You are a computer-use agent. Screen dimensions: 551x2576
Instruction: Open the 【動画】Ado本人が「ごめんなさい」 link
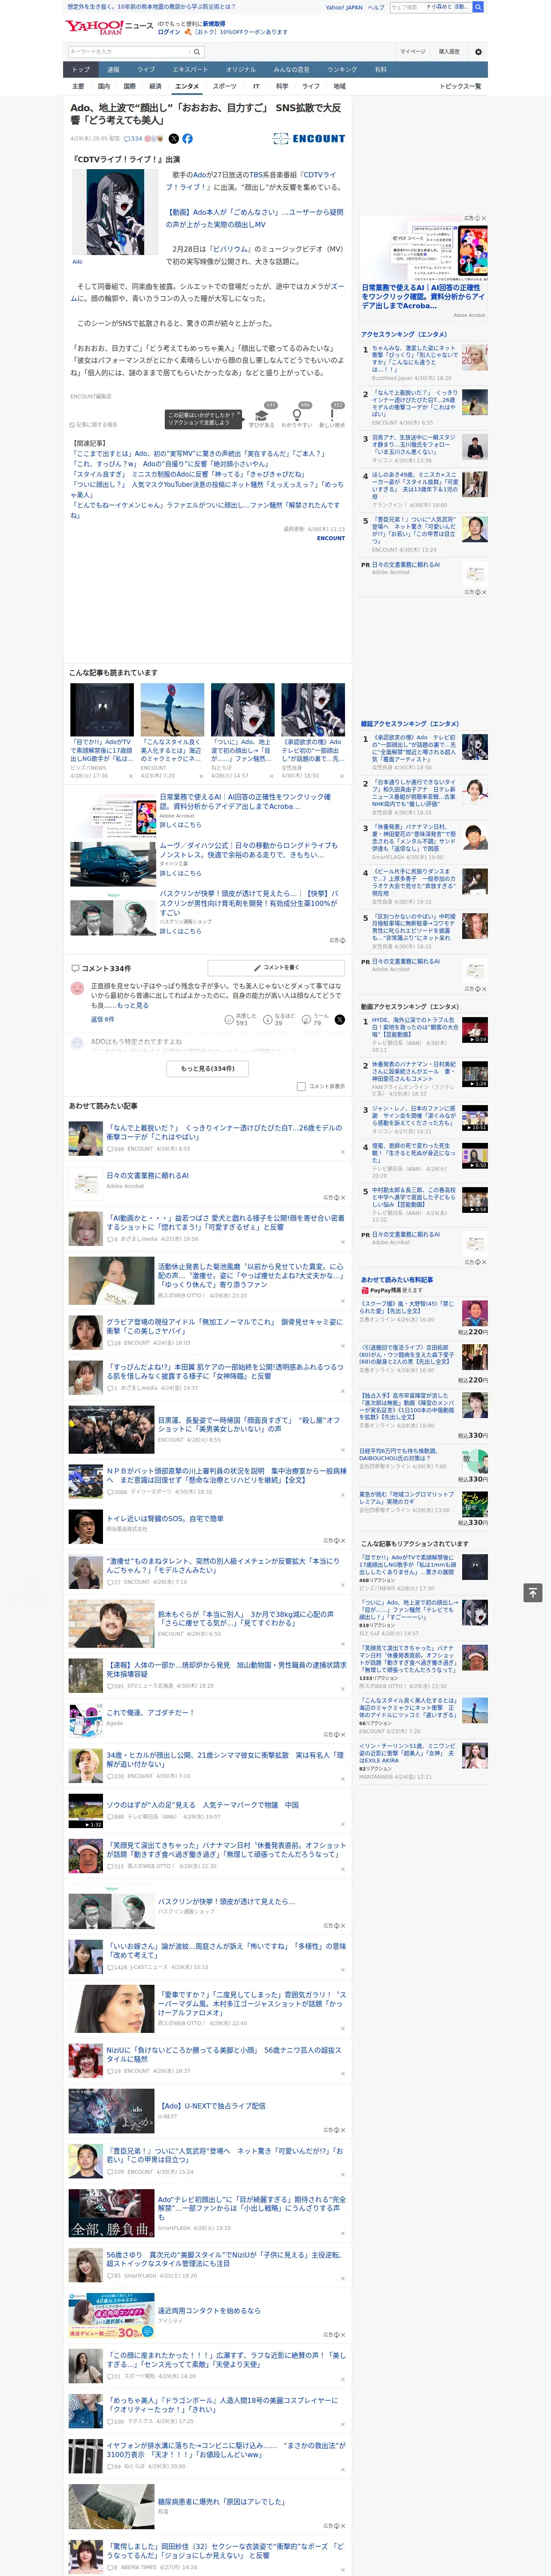pos(254,218)
